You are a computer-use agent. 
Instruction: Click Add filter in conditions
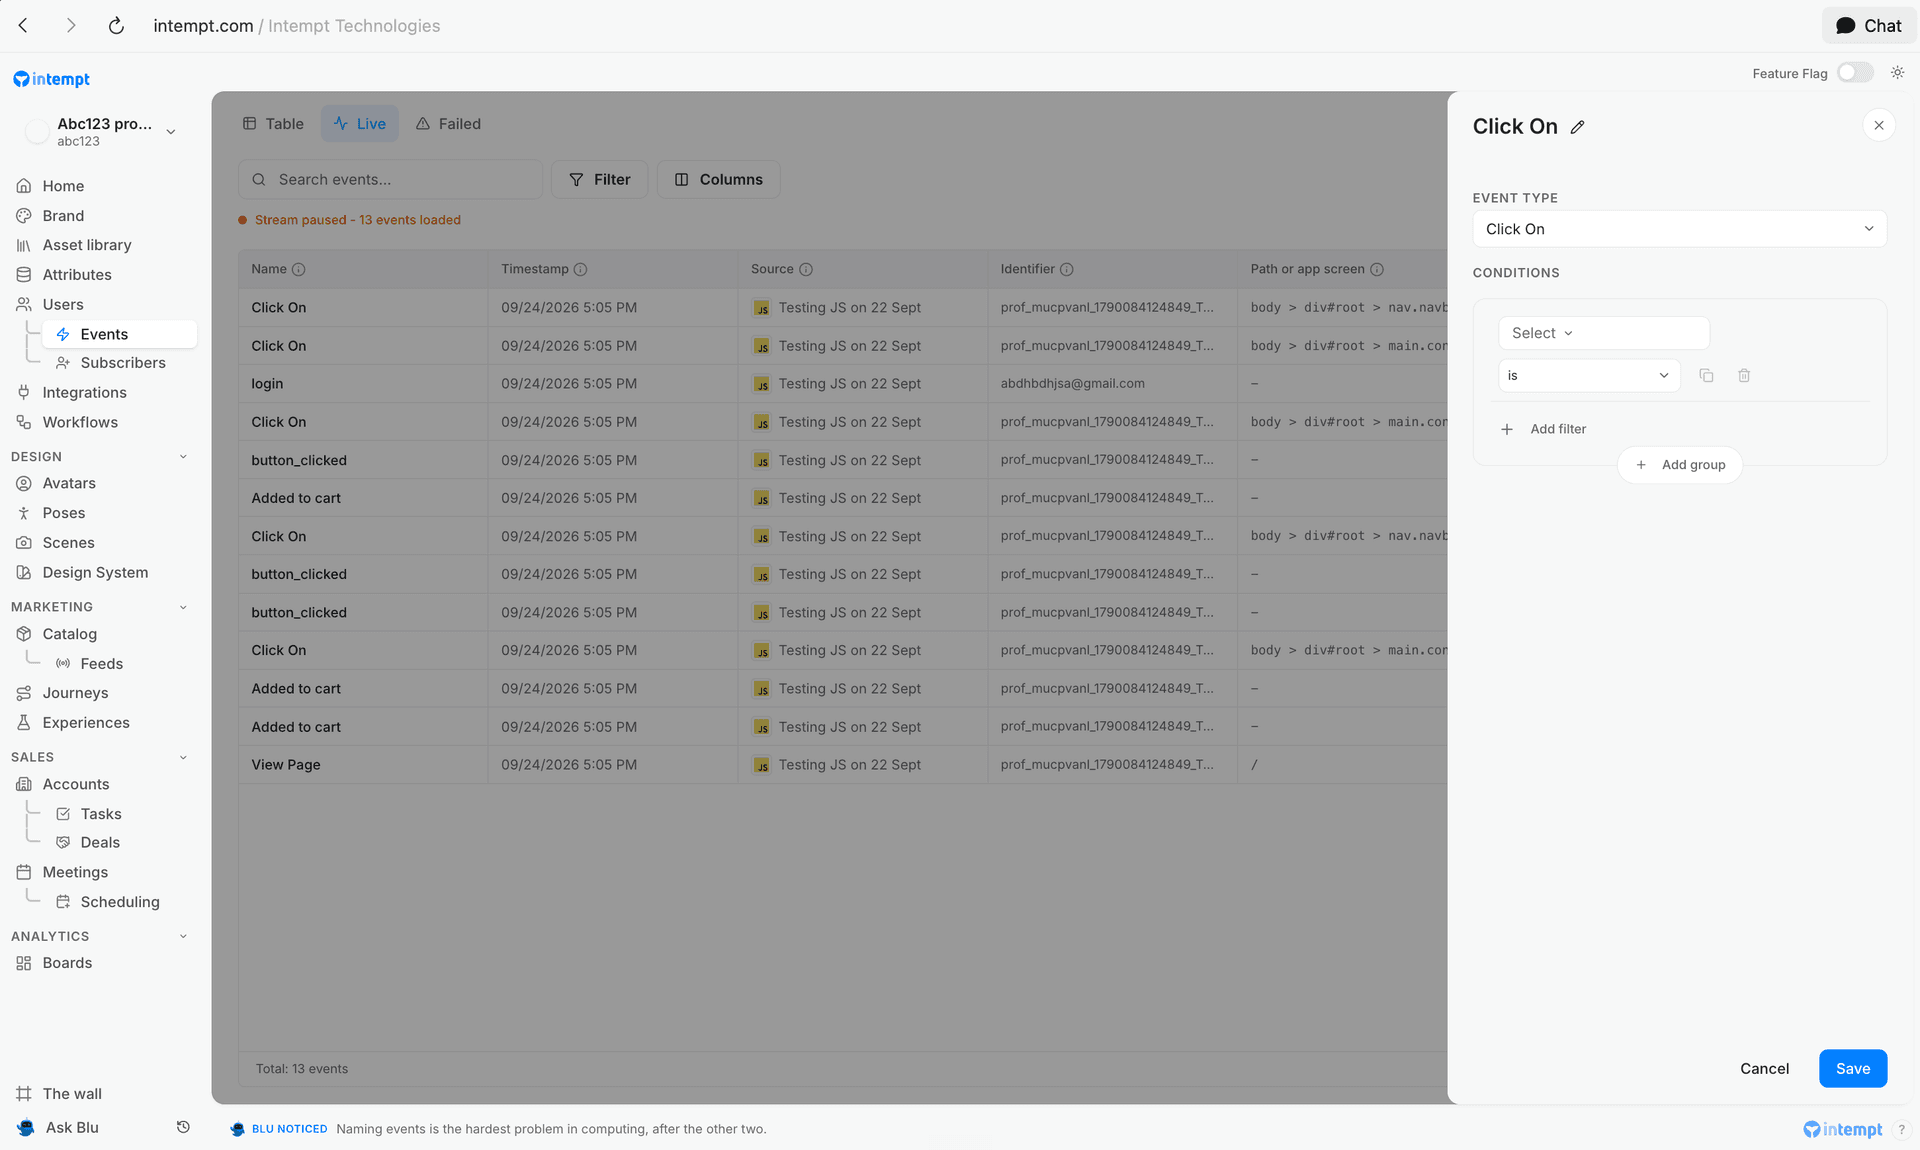[1544, 429]
